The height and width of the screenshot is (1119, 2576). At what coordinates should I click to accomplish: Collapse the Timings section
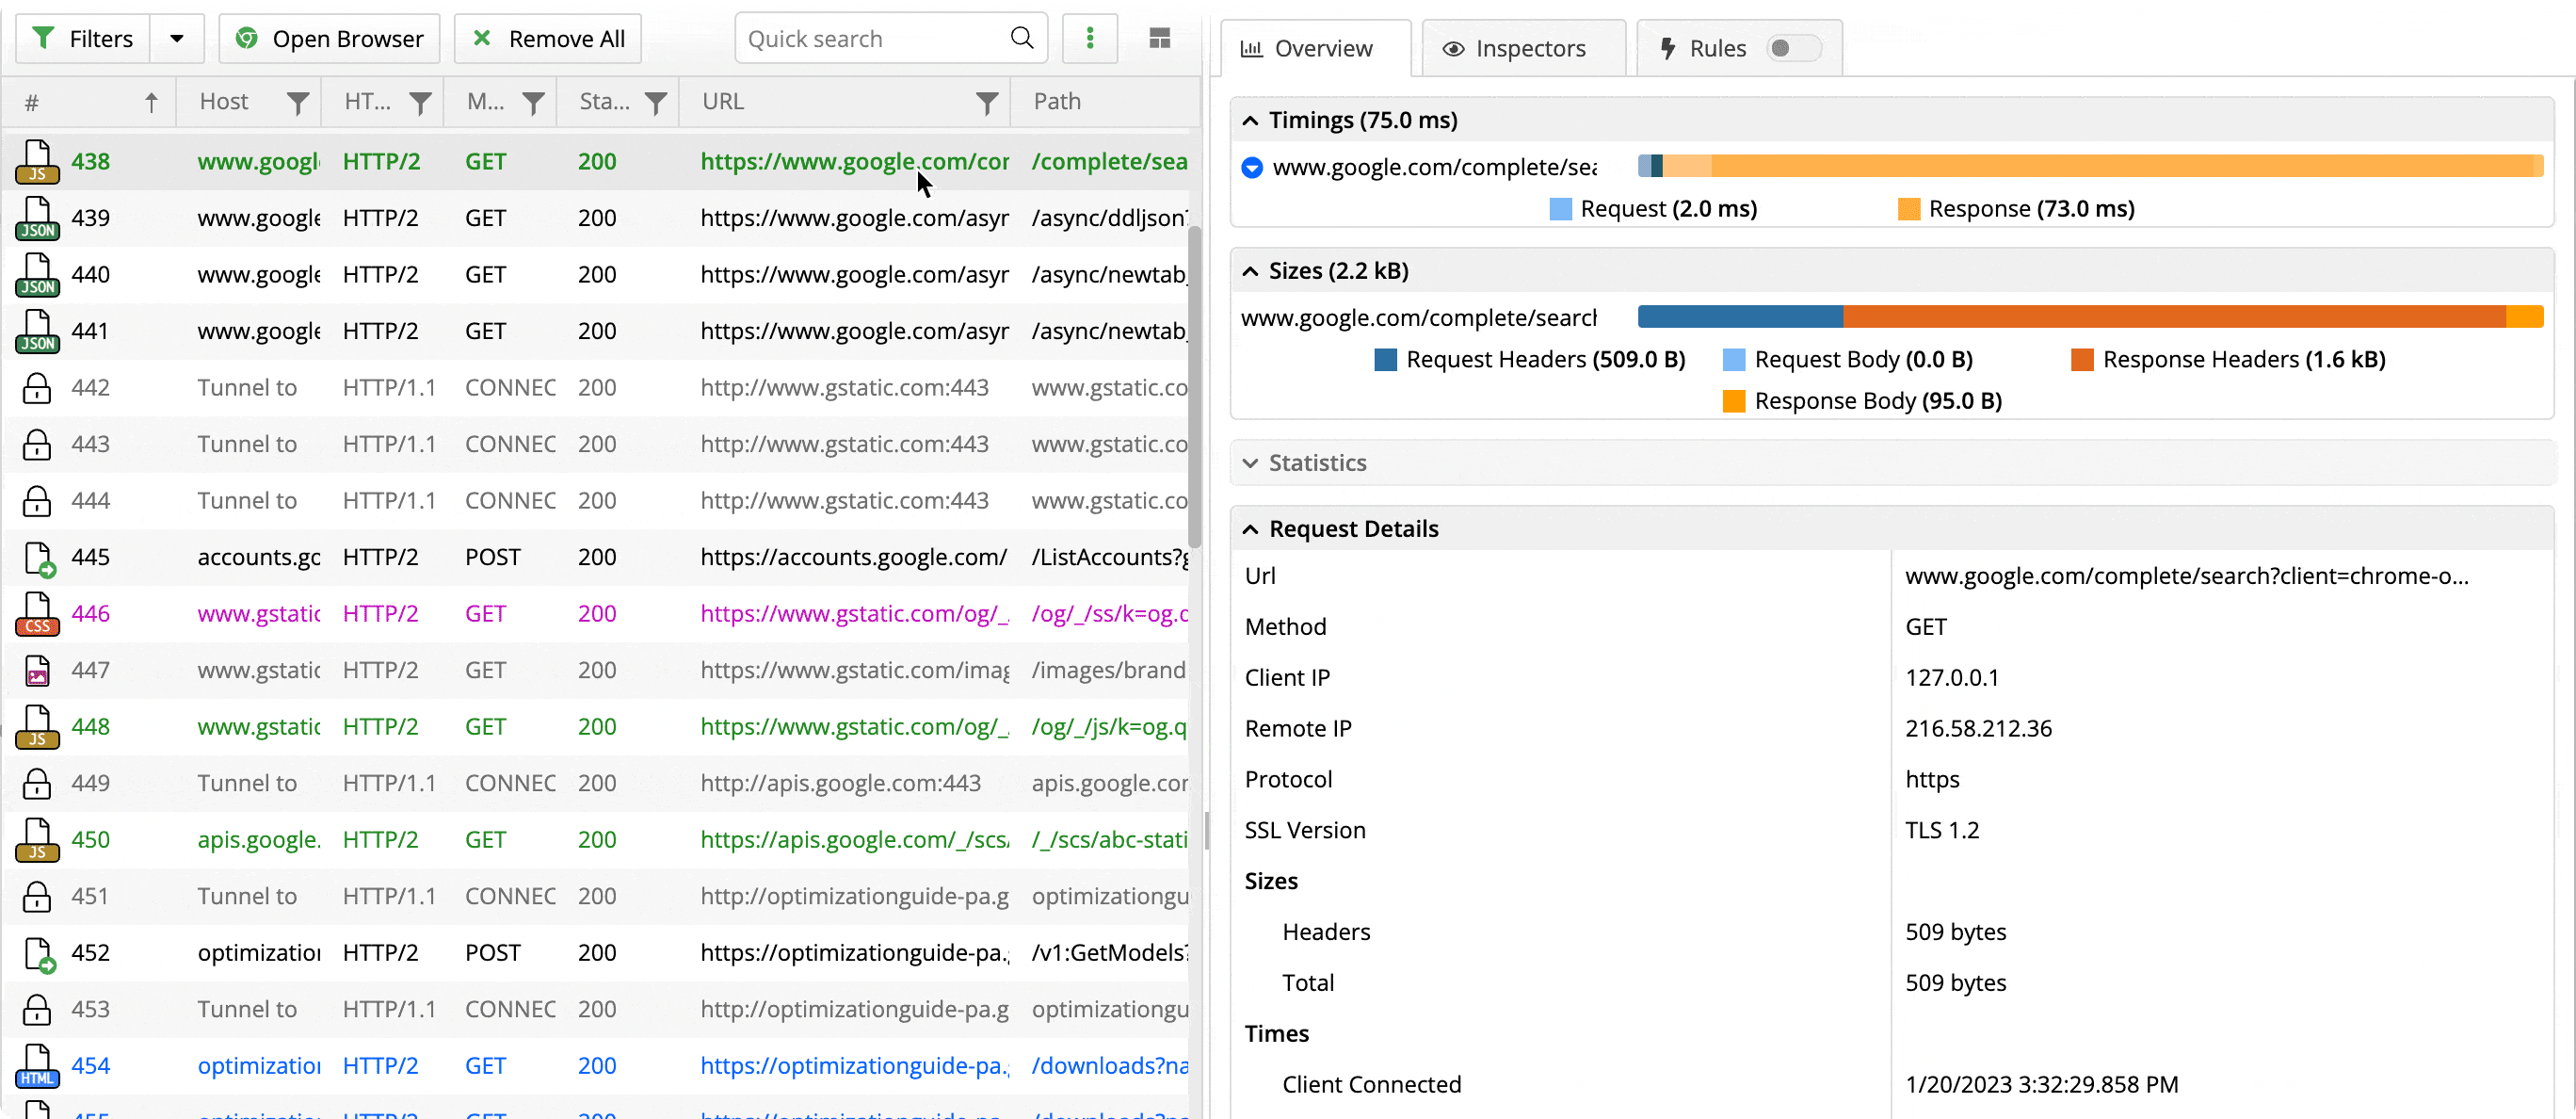click(1250, 120)
